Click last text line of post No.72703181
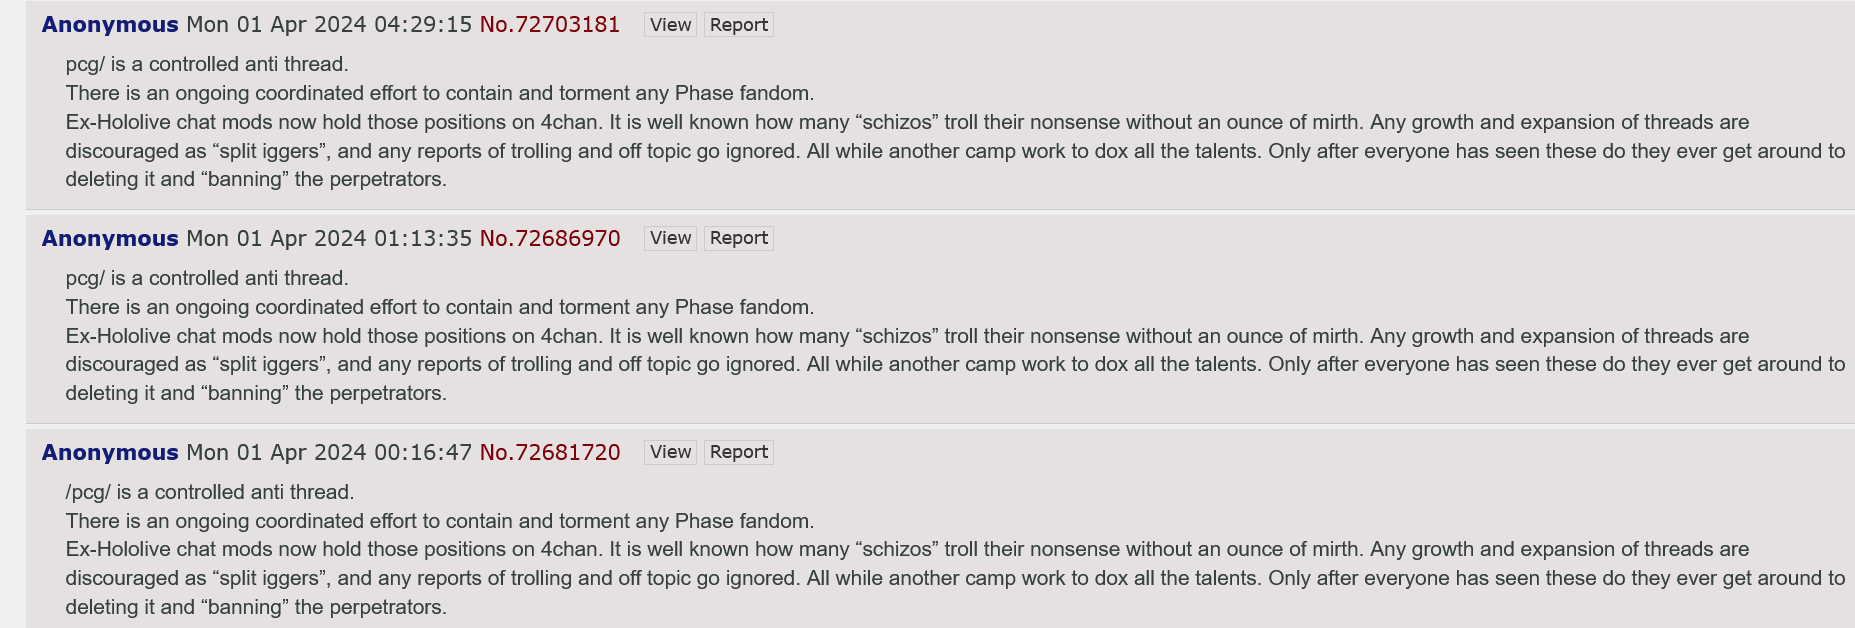Viewport: 1855px width, 628px height. [x=256, y=179]
